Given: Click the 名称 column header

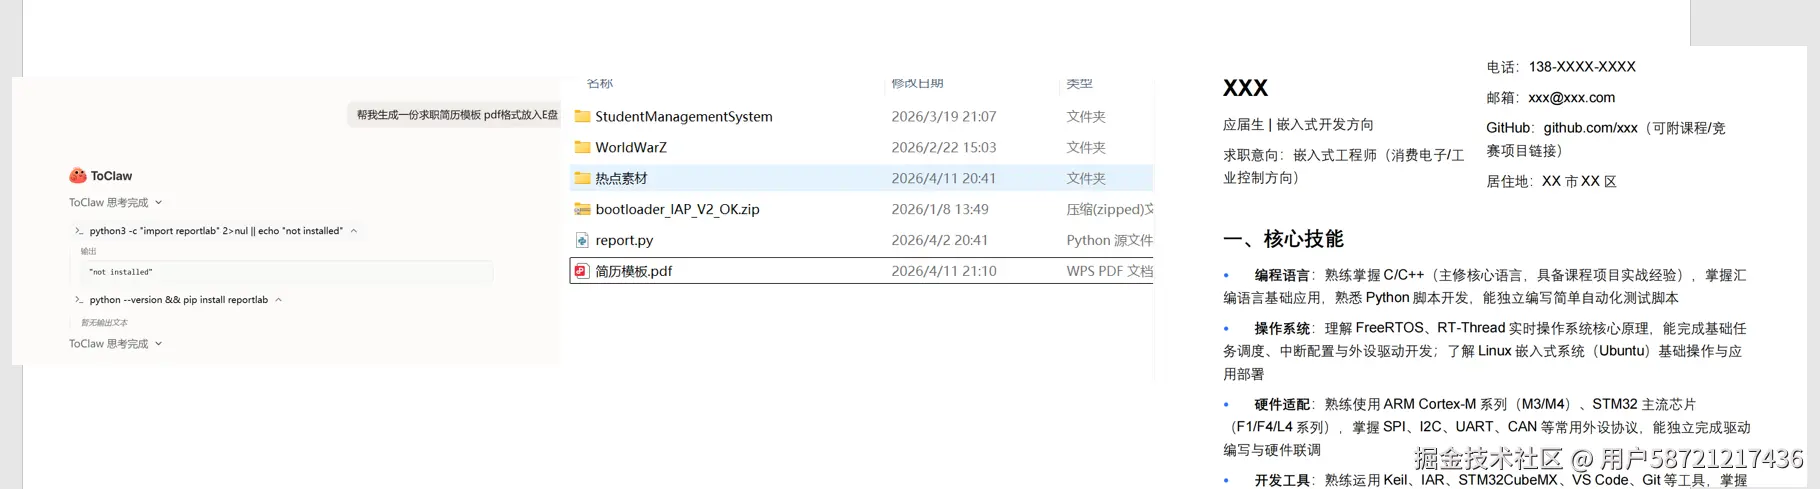Looking at the screenshot, I should tap(600, 83).
